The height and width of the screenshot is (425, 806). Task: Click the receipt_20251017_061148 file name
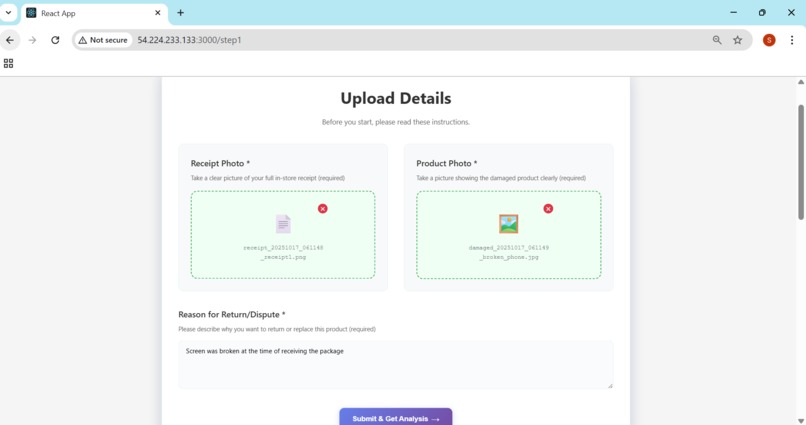click(x=283, y=252)
